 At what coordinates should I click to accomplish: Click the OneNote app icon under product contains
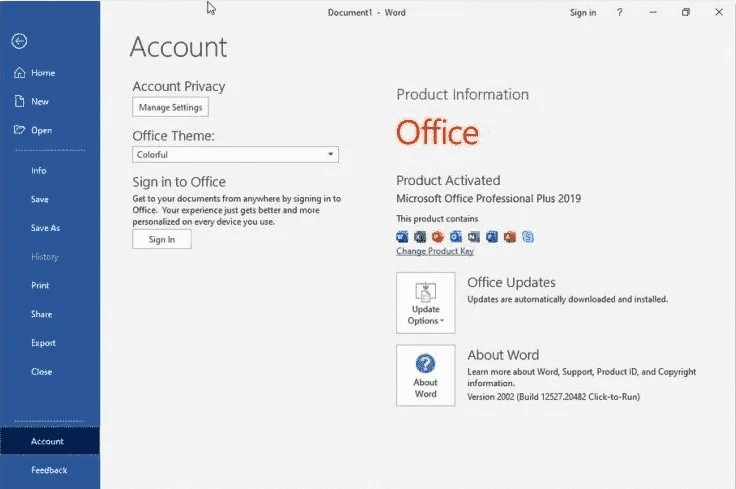474,237
